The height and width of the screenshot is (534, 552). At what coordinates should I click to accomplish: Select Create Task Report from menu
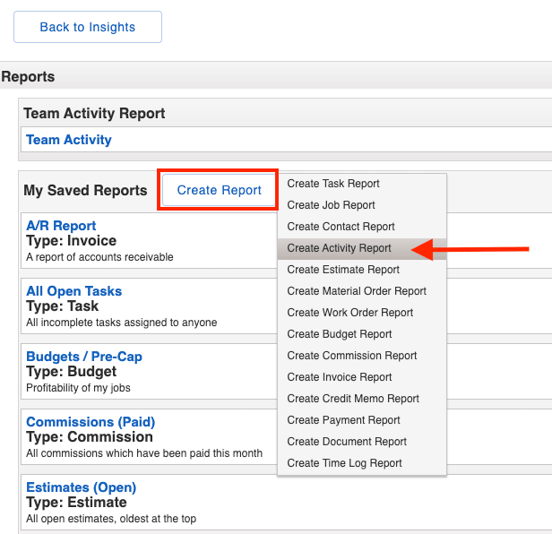tap(362, 184)
